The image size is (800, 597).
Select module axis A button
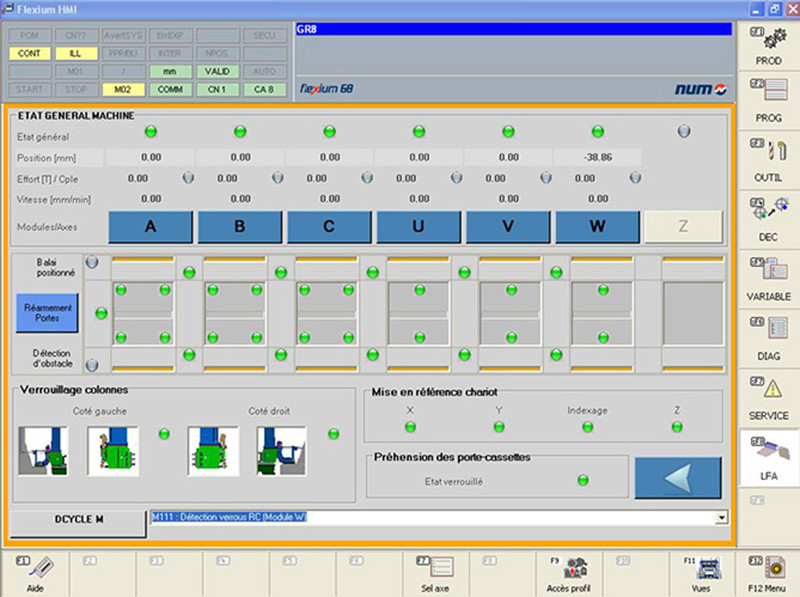click(x=151, y=226)
